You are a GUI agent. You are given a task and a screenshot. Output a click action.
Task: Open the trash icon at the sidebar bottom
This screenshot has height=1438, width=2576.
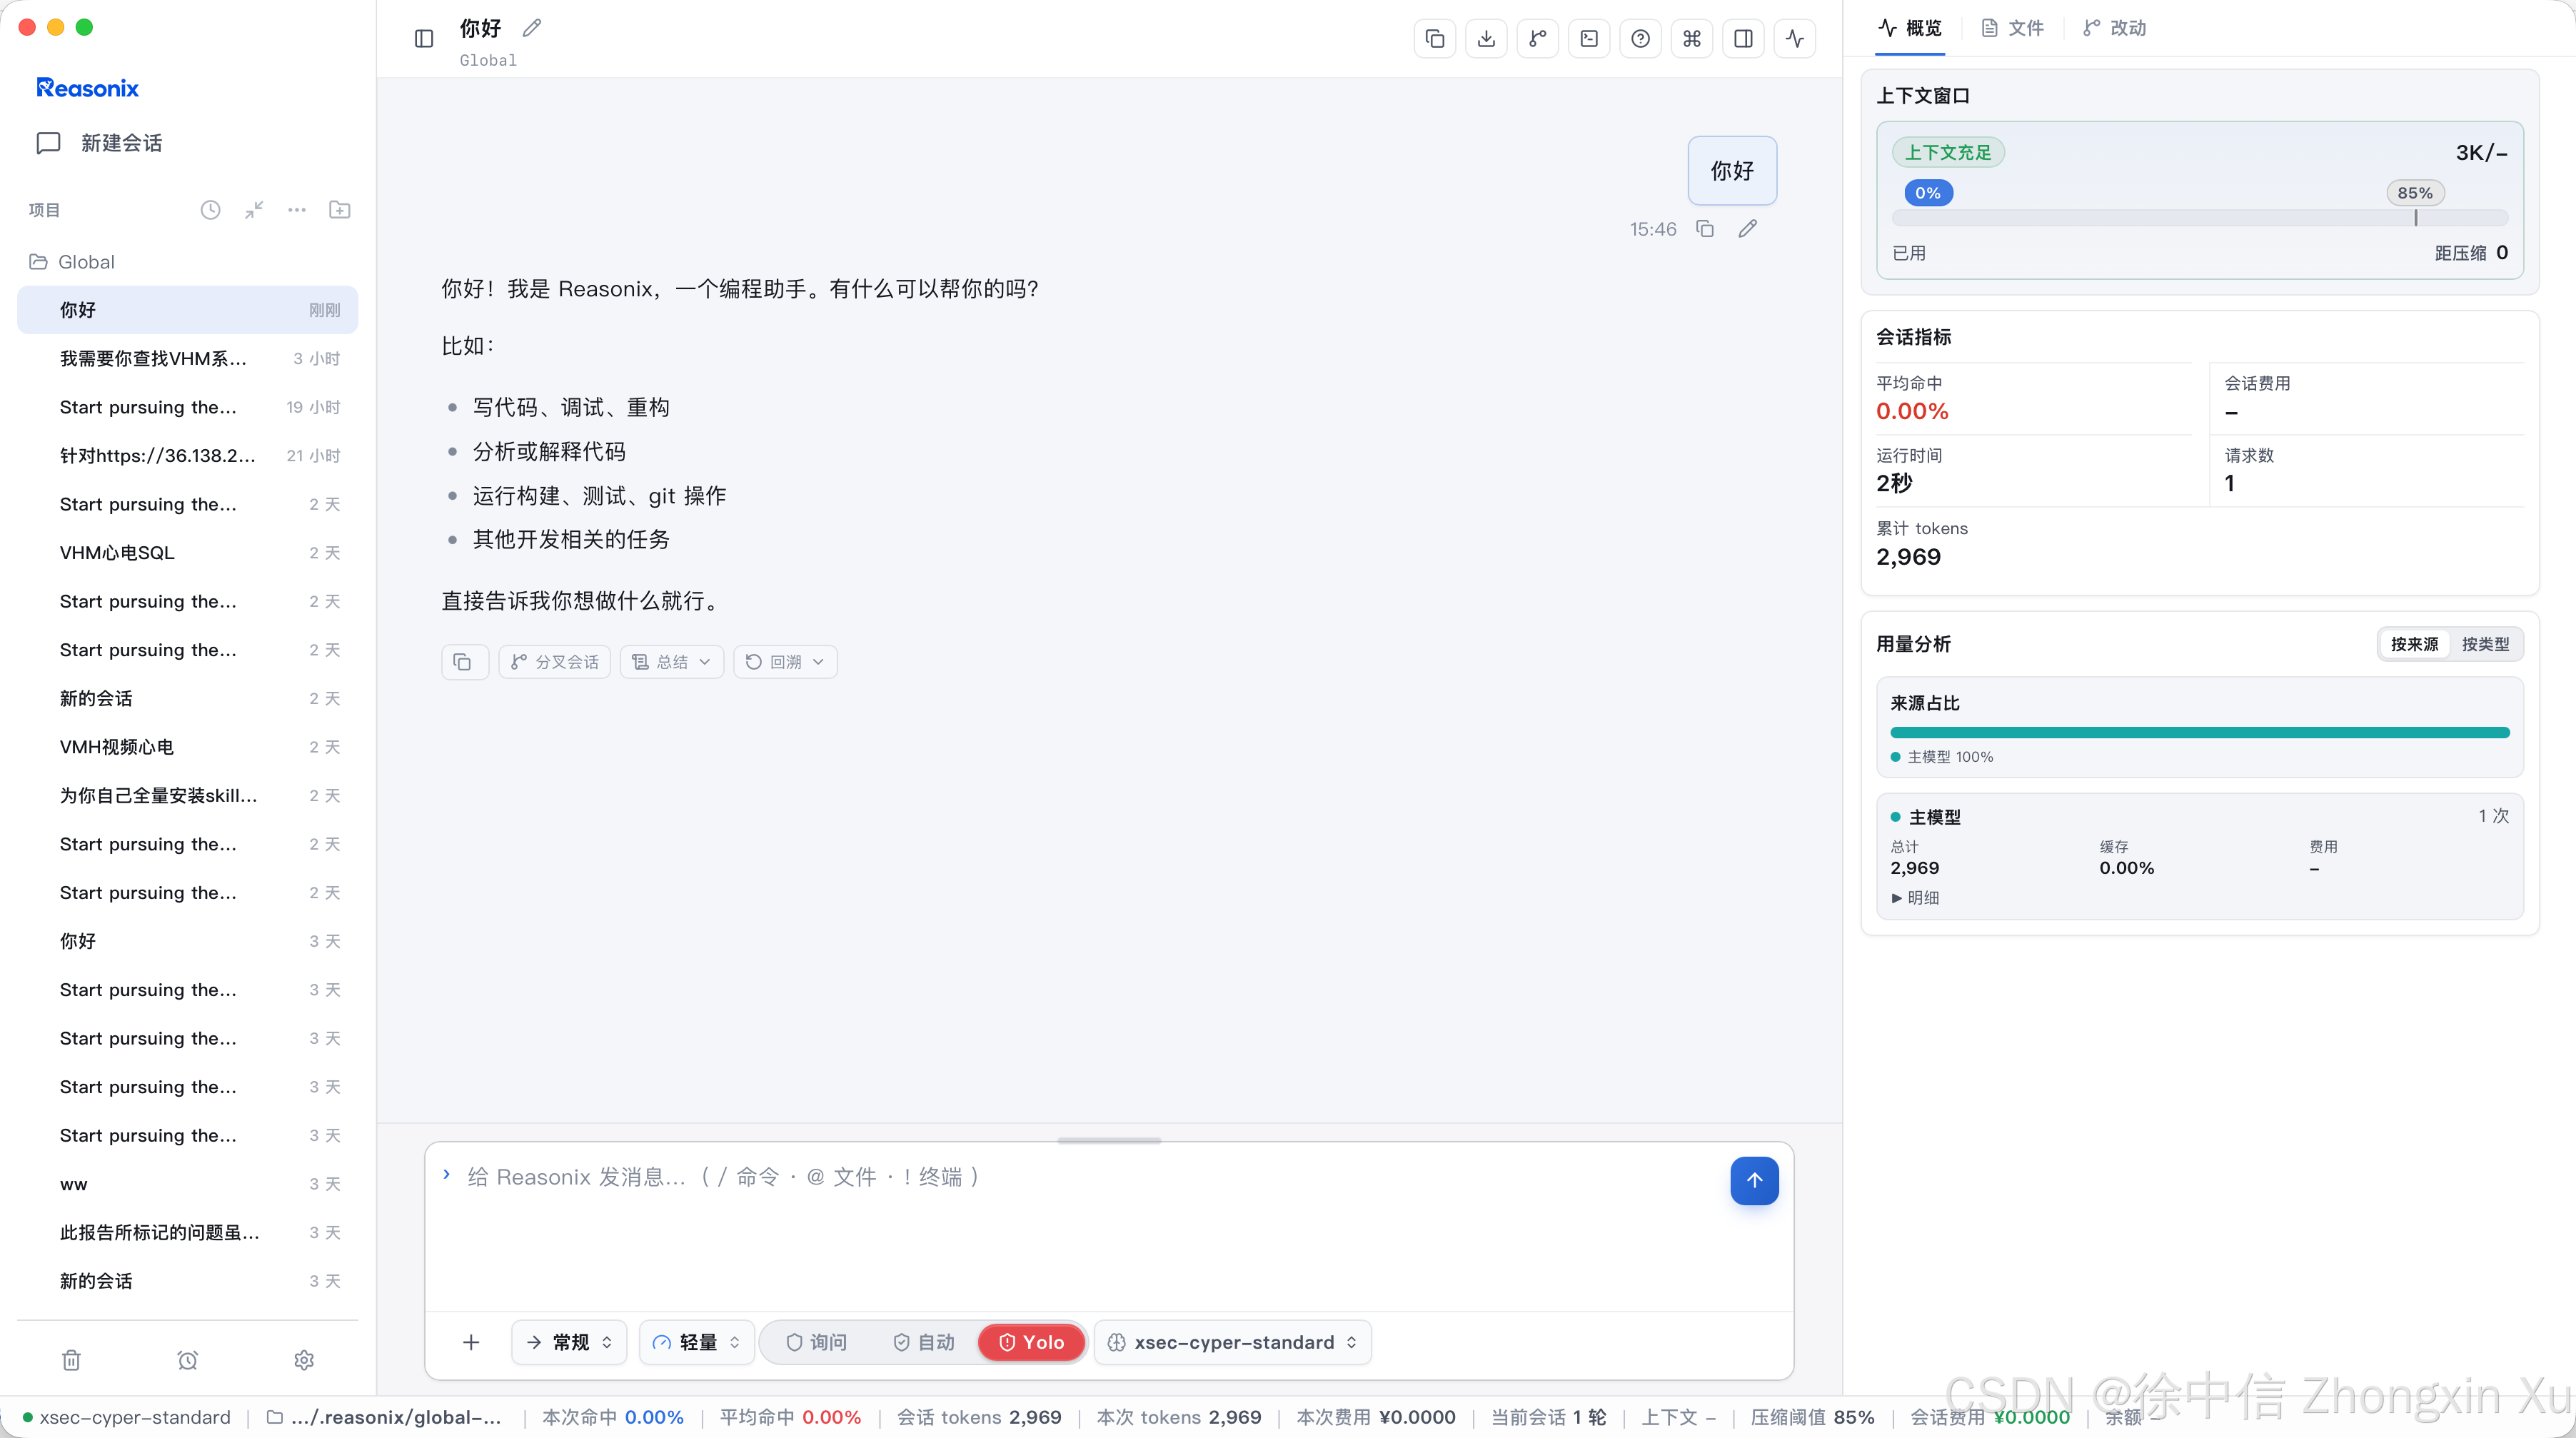coord(71,1360)
